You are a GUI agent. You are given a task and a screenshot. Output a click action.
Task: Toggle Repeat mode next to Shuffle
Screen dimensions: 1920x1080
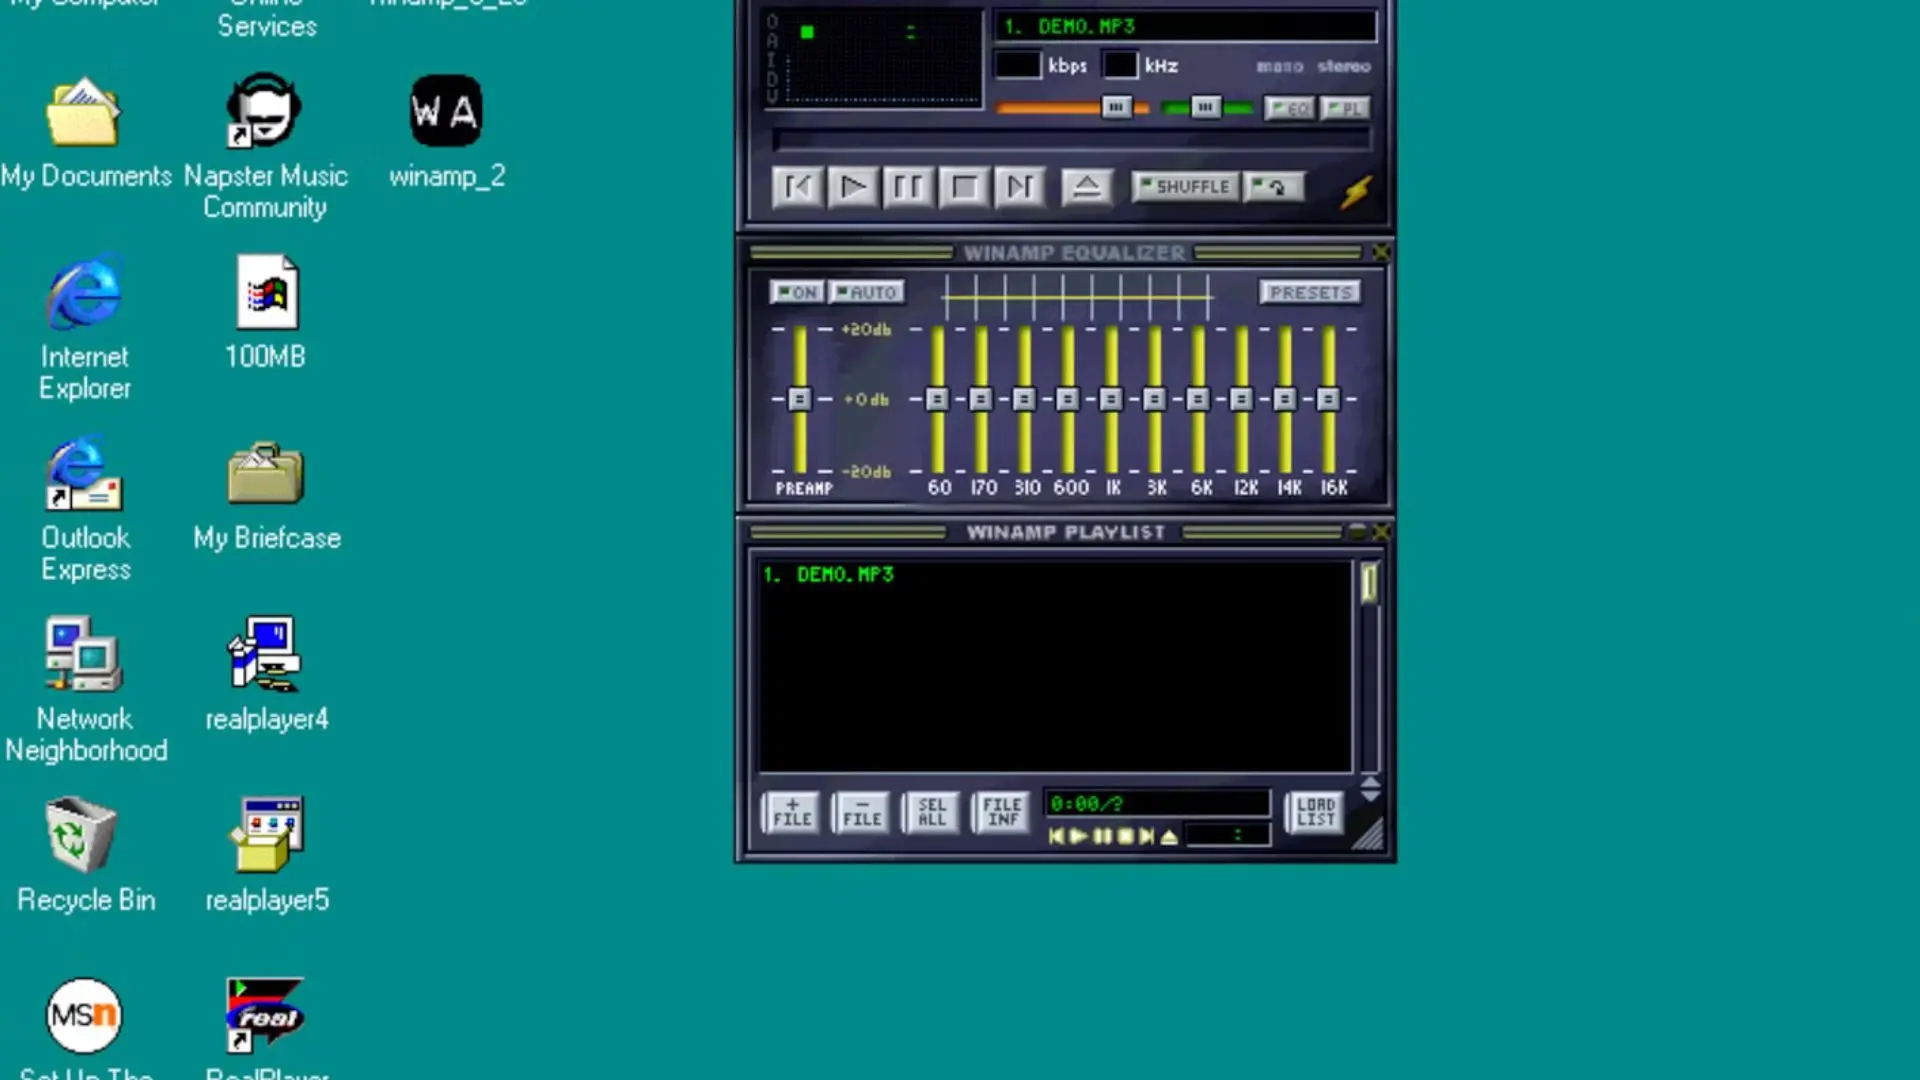coord(1274,187)
